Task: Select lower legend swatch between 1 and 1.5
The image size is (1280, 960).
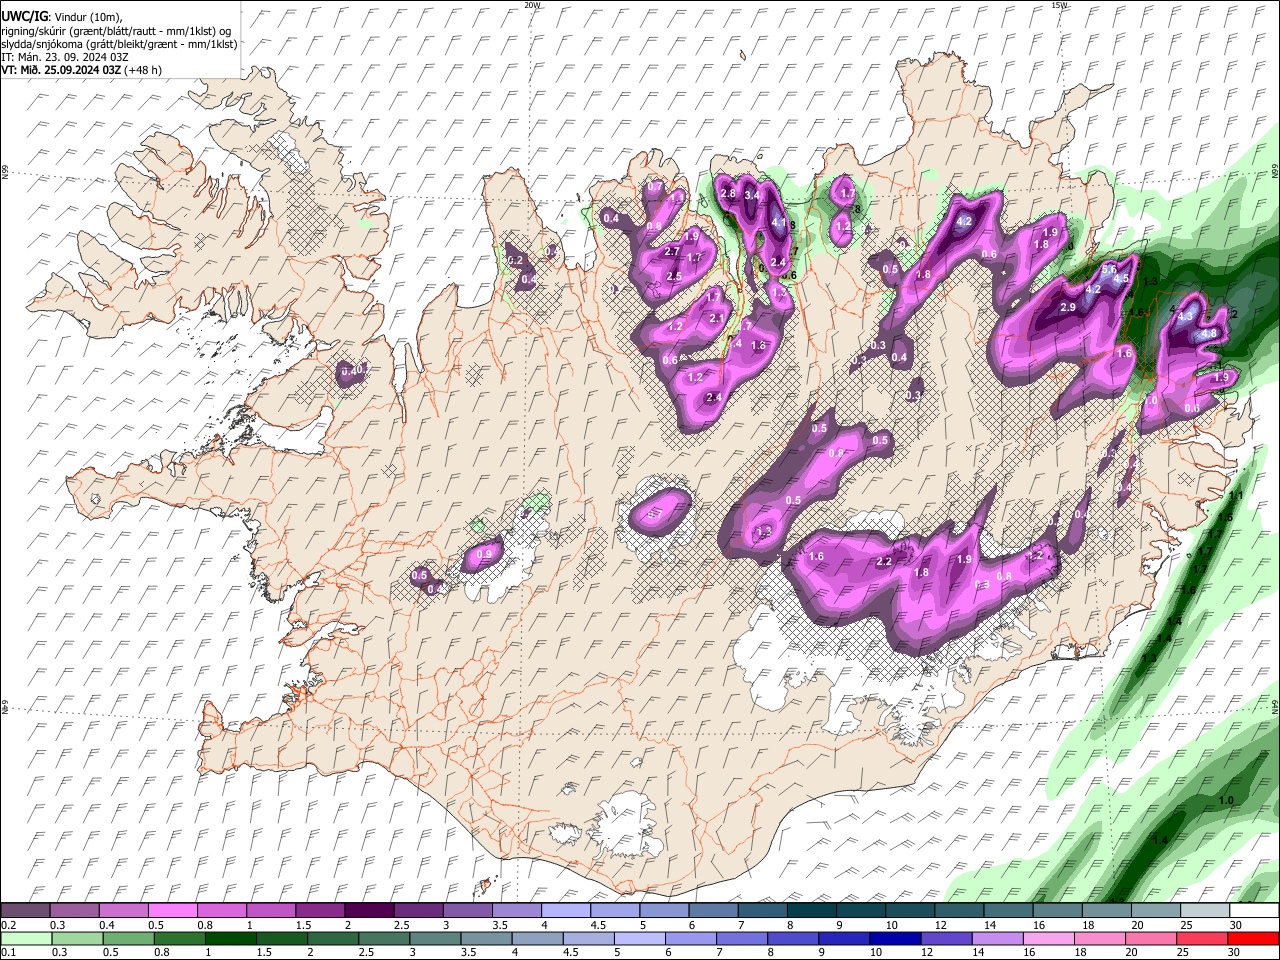Action: point(230,938)
